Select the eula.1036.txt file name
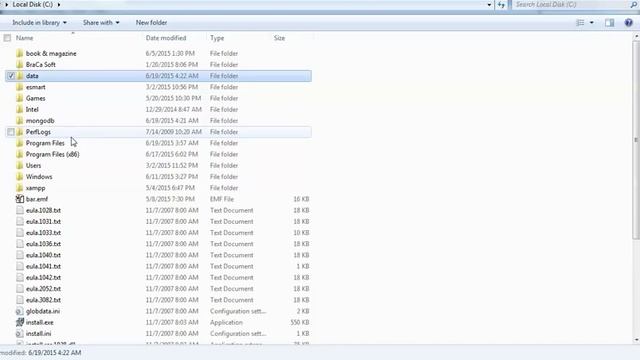The height and width of the screenshot is (360, 640). point(43,244)
